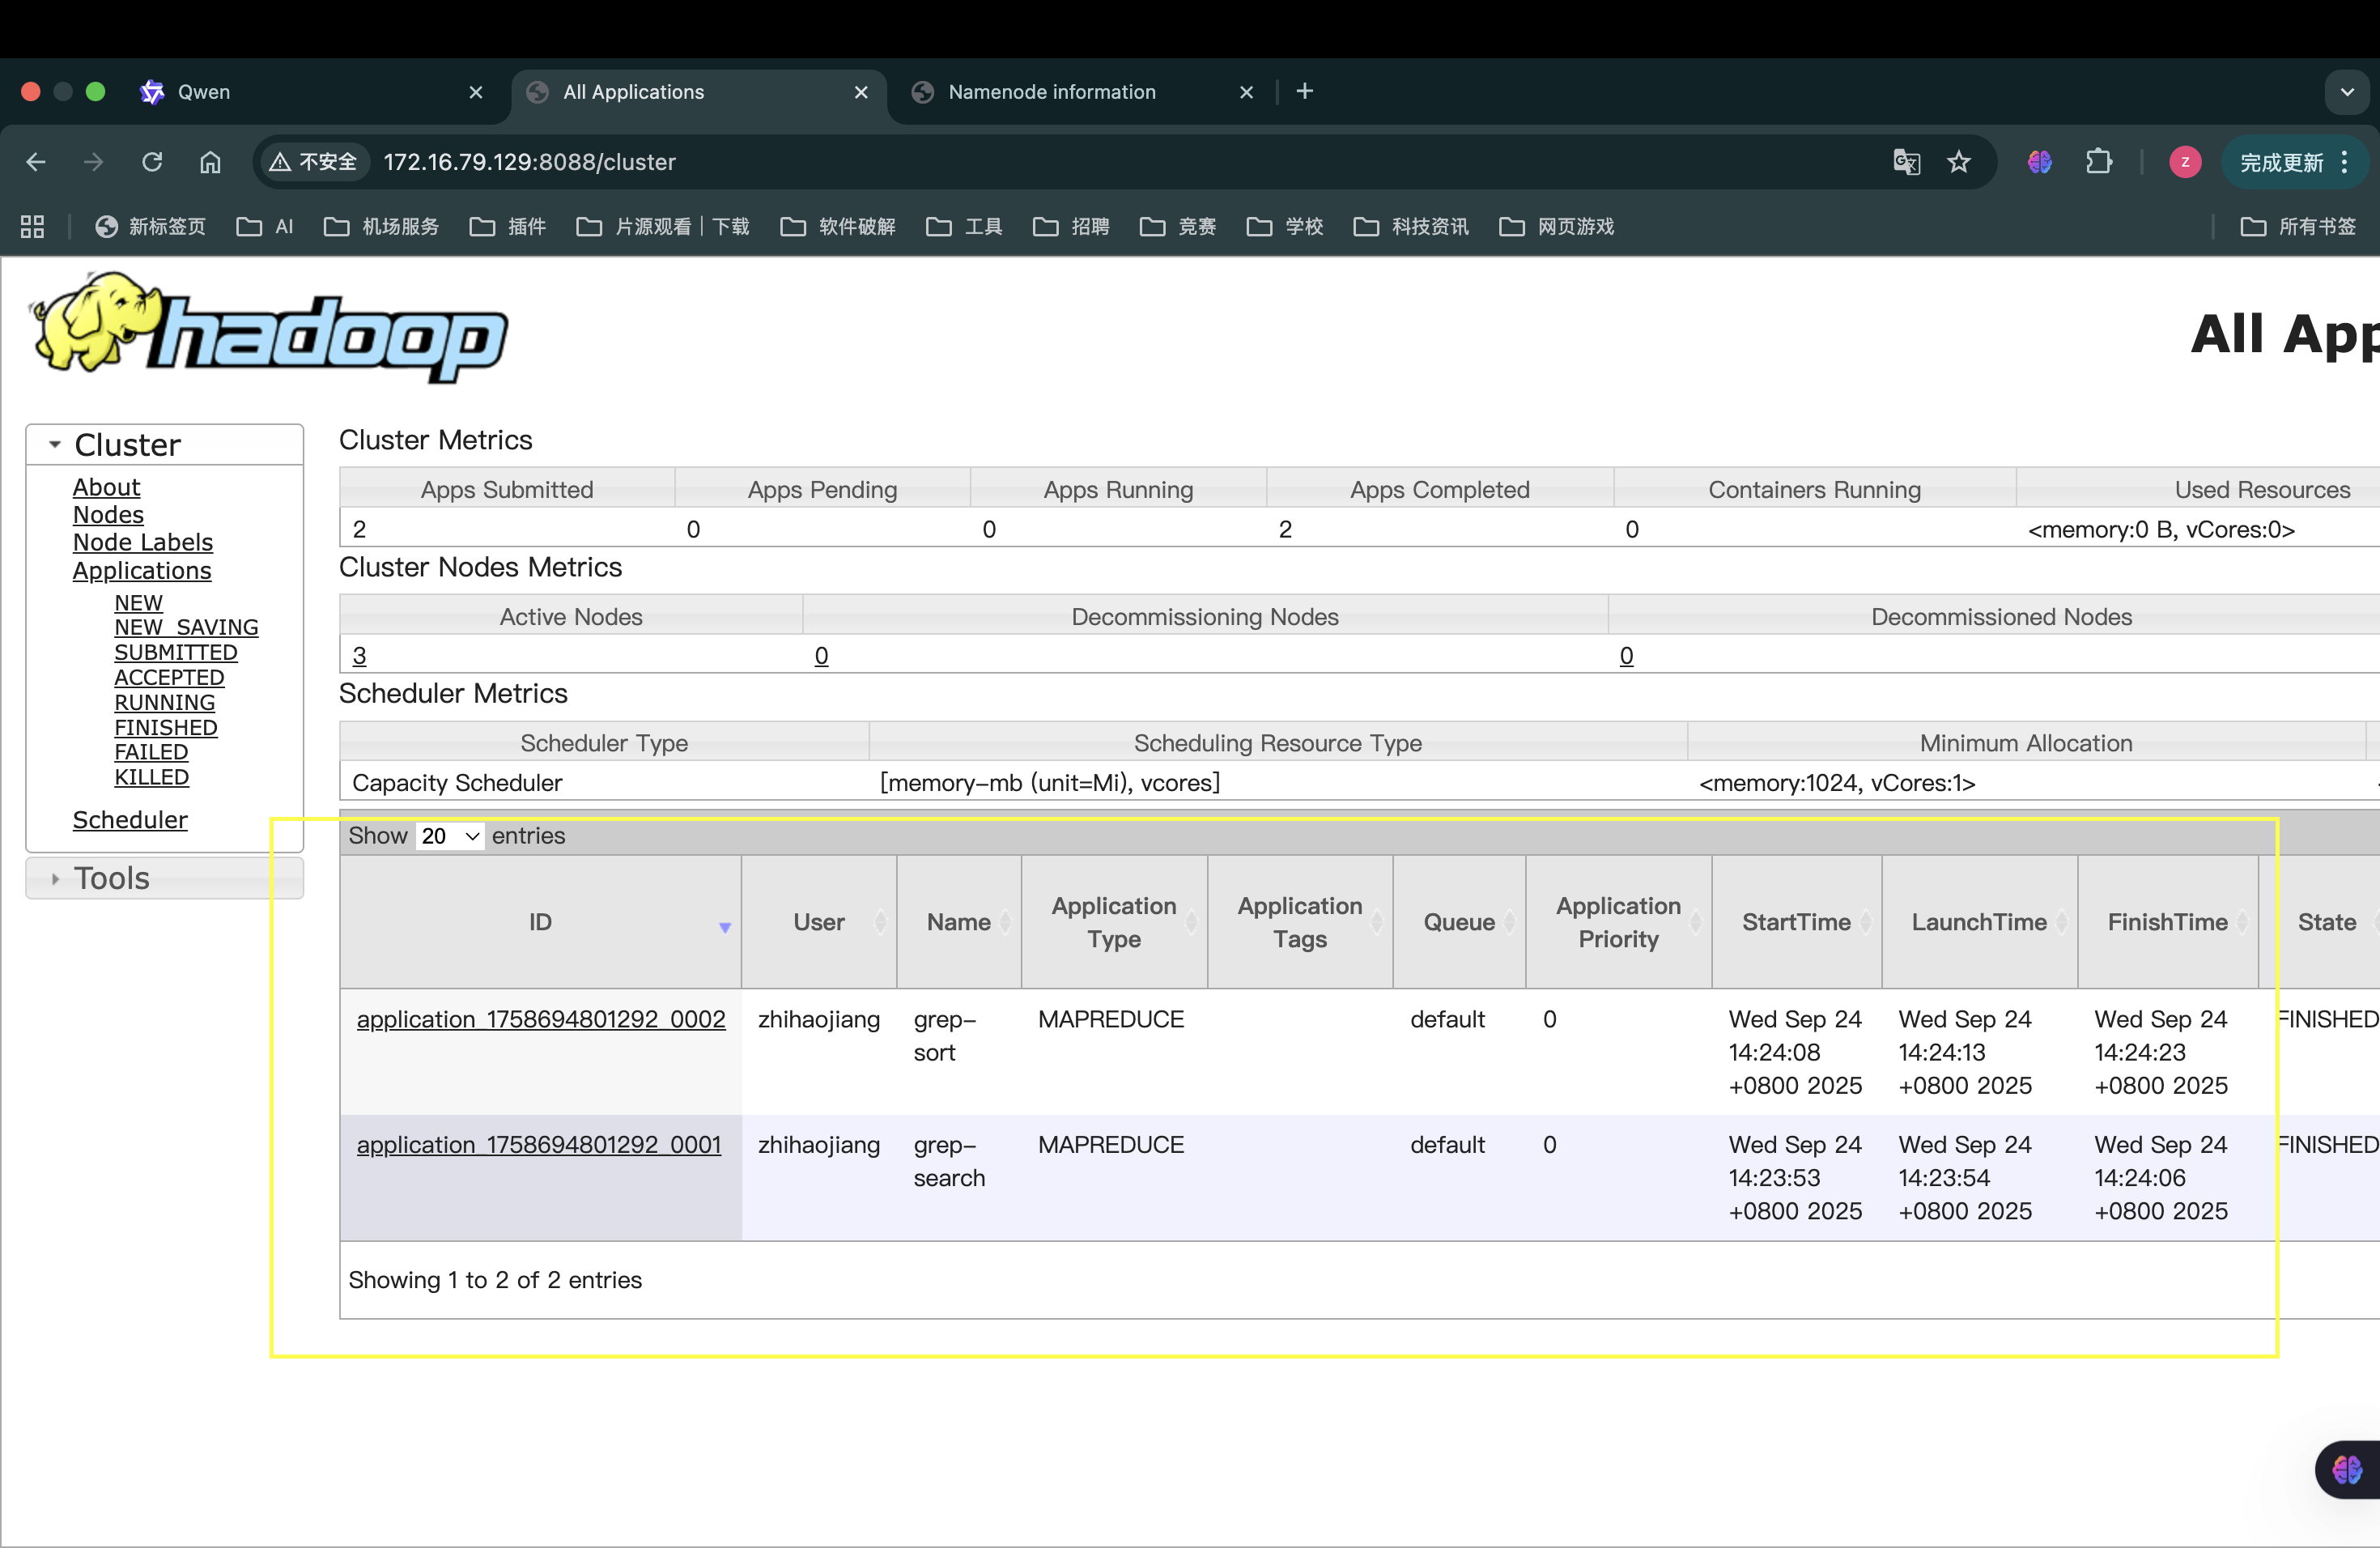The width and height of the screenshot is (2380, 1548).
Task: Open the apps grid in bookmarks bar
Action: [32, 227]
